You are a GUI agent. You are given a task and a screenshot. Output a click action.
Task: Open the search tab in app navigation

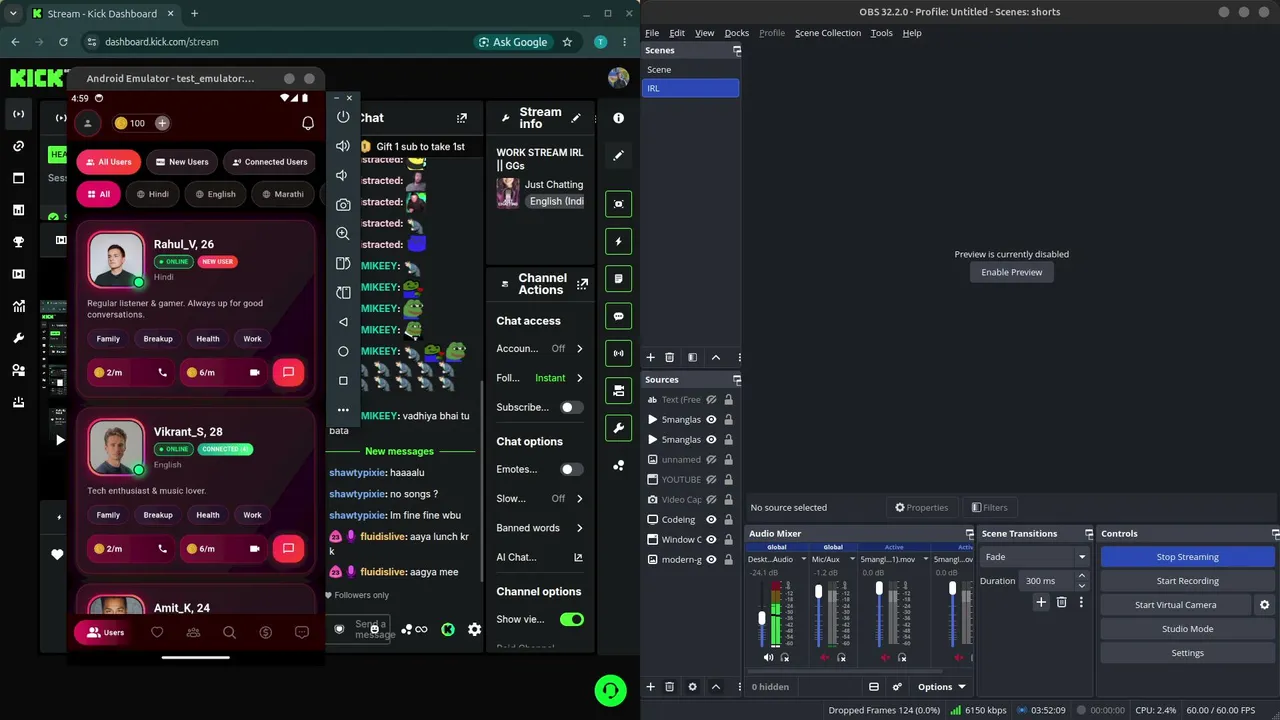(229, 632)
